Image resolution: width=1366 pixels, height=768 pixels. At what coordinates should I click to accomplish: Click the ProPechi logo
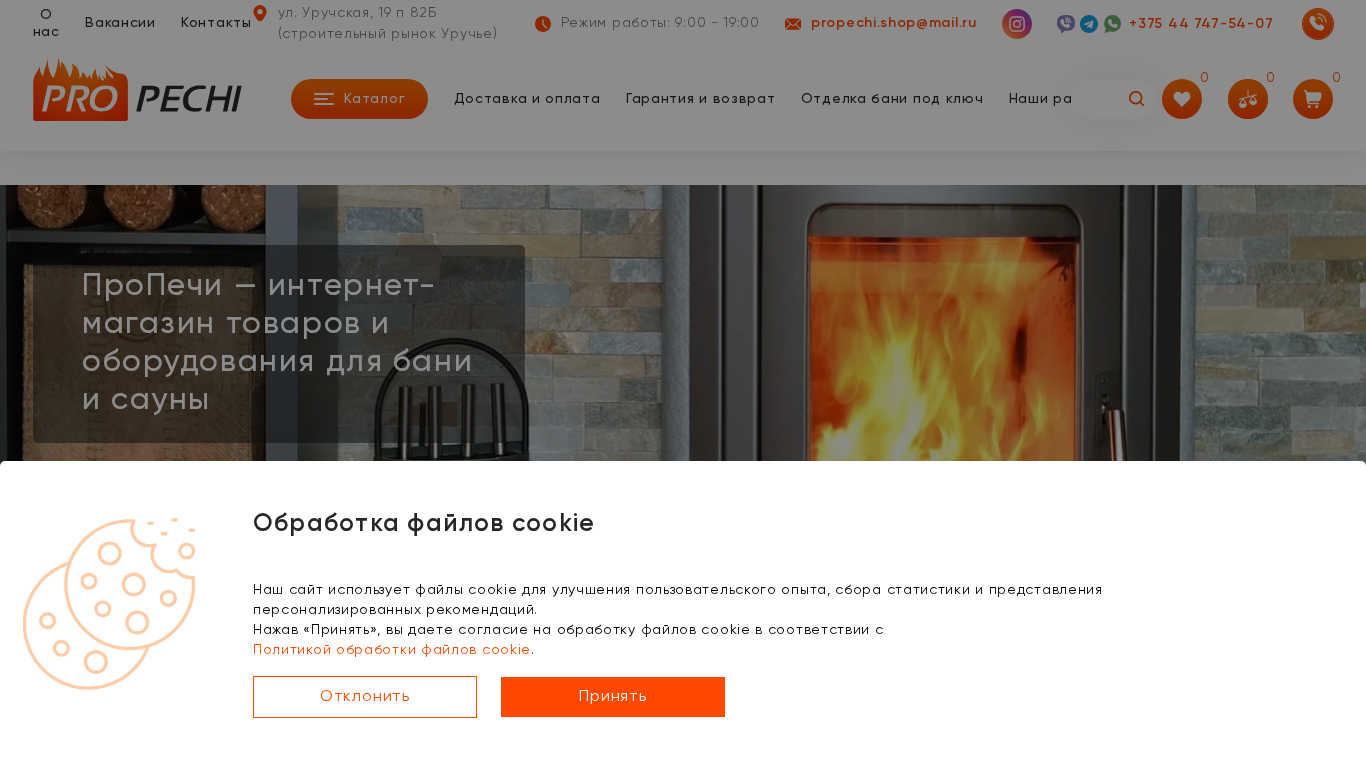click(x=137, y=90)
